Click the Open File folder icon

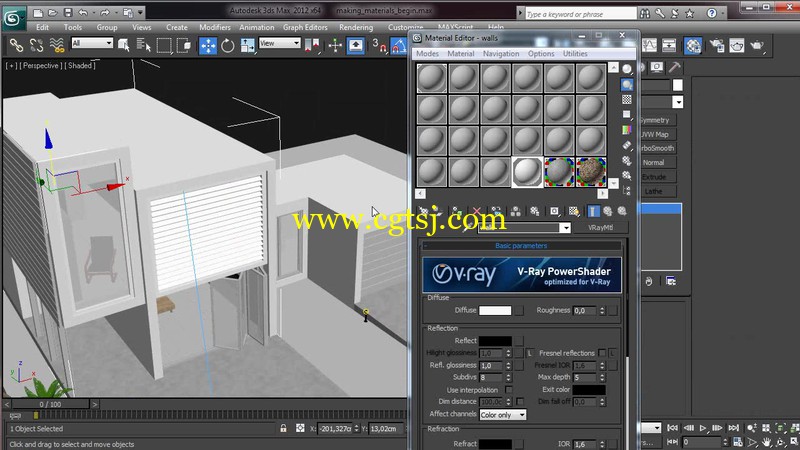pos(53,12)
